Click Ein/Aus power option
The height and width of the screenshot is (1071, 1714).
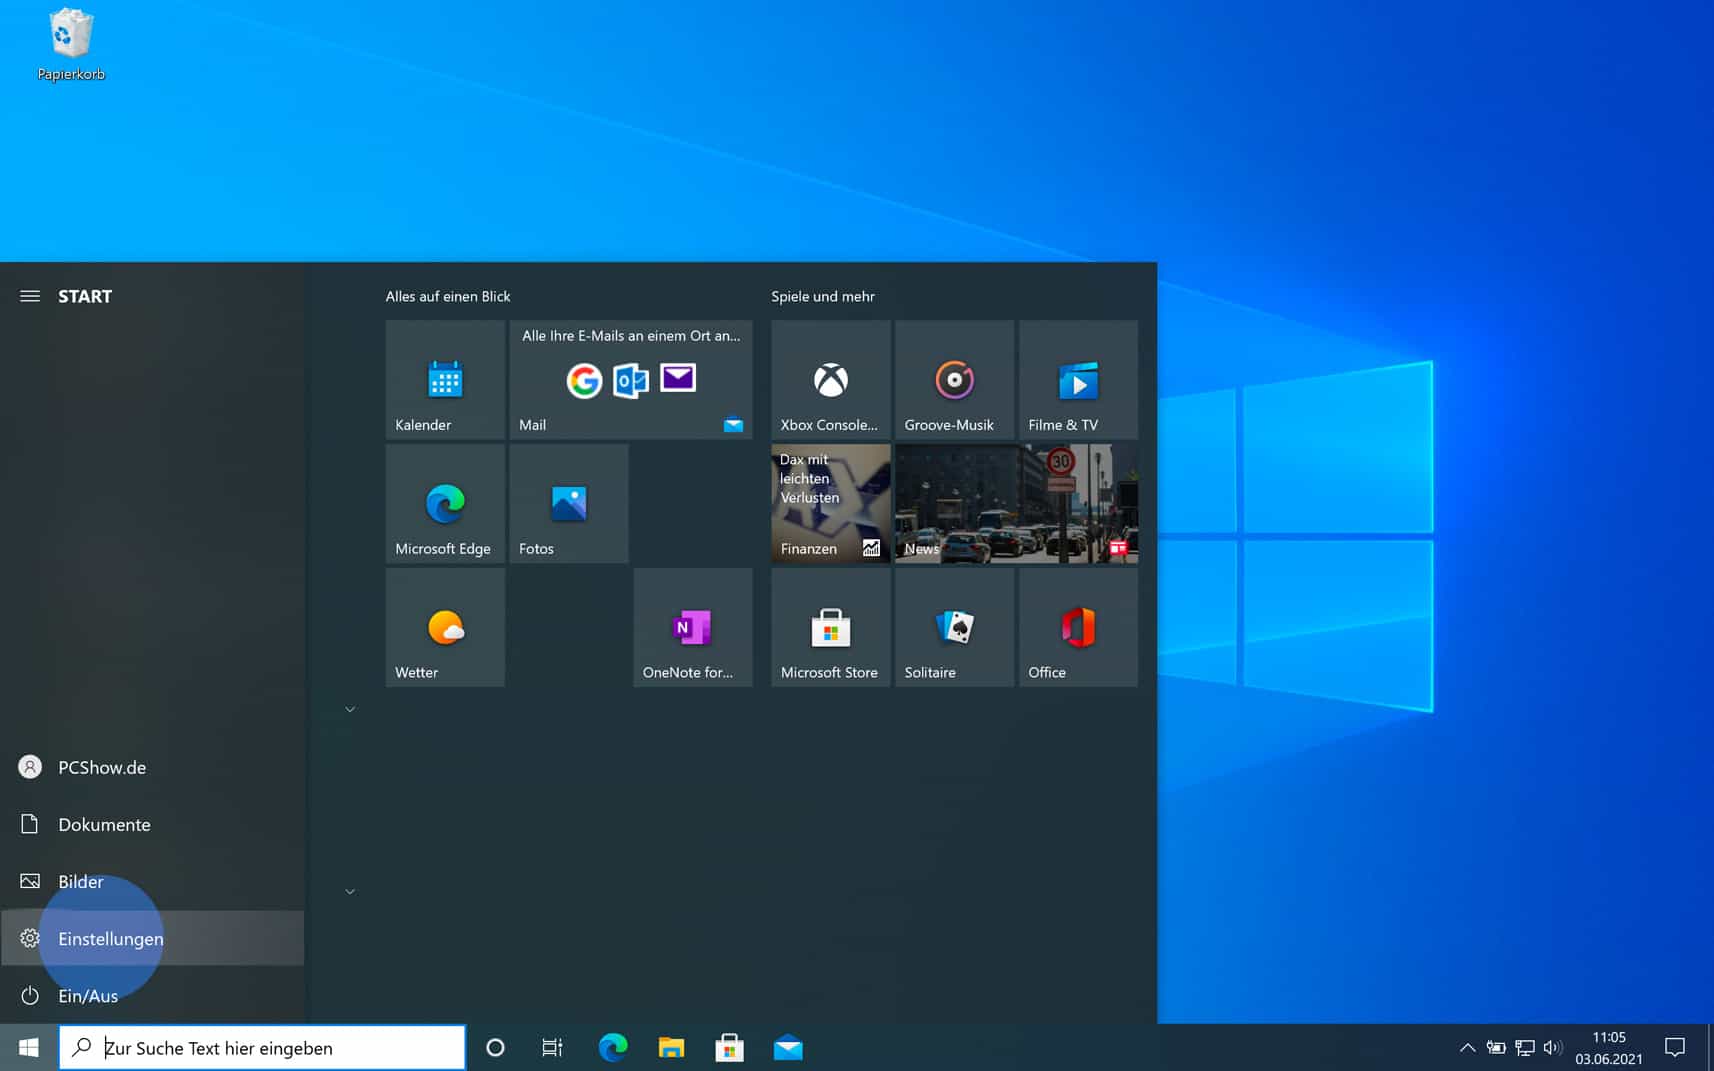pyautogui.click(x=152, y=995)
